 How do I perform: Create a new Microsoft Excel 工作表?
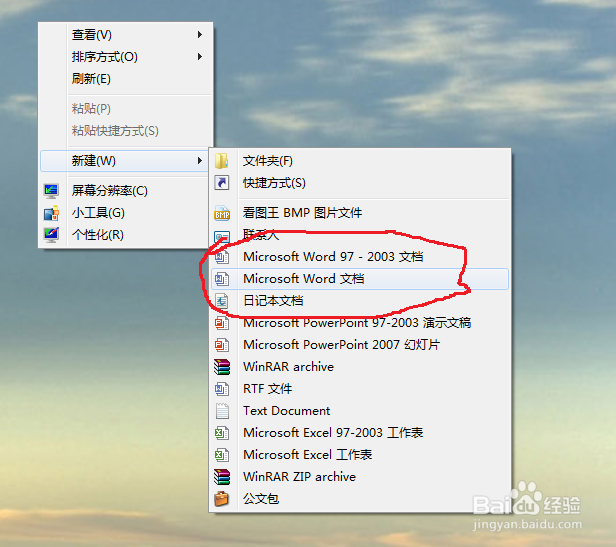pyautogui.click(x=360, y=455)
